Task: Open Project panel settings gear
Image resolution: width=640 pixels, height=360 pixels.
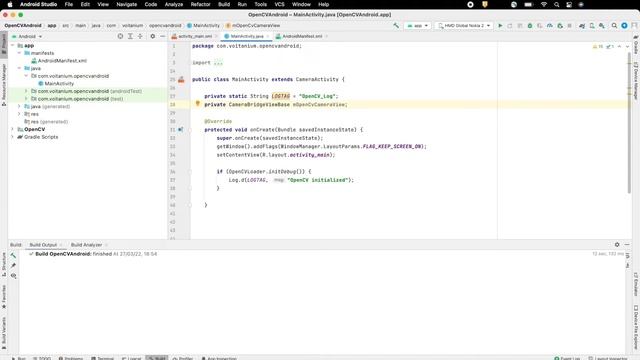Action: [x=153, y=36]
